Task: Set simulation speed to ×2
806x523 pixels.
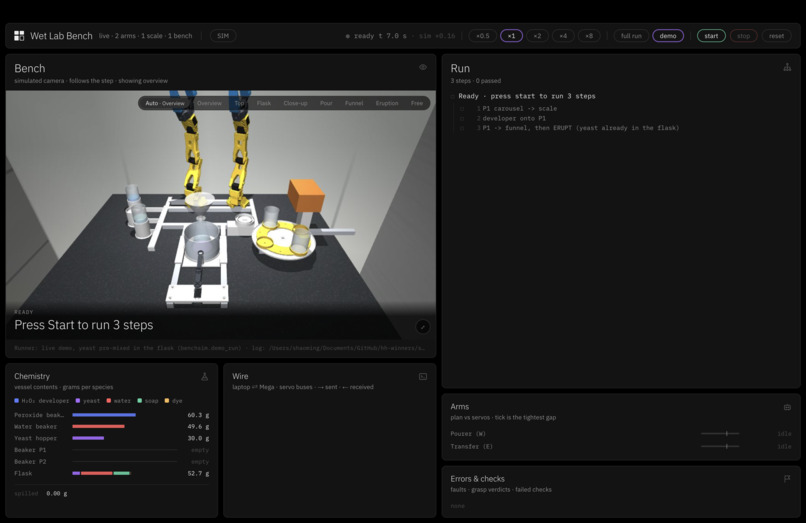Action: point(537,36)
